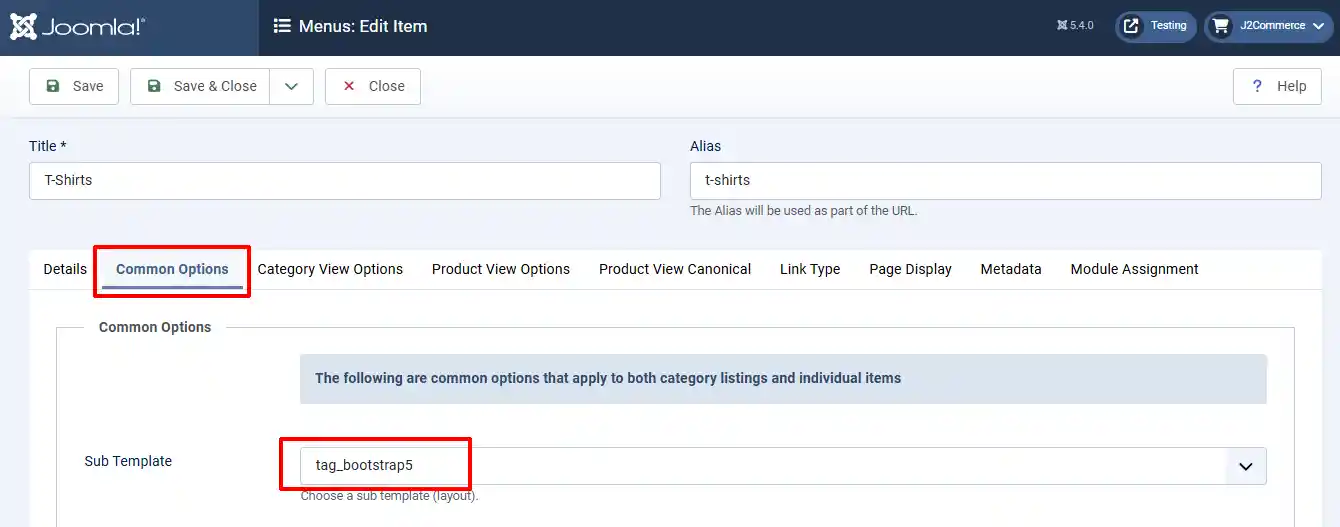Click the shopping cart icon on J2Commerce
The image size is (1340, 527).
[x=1220, y=27]
